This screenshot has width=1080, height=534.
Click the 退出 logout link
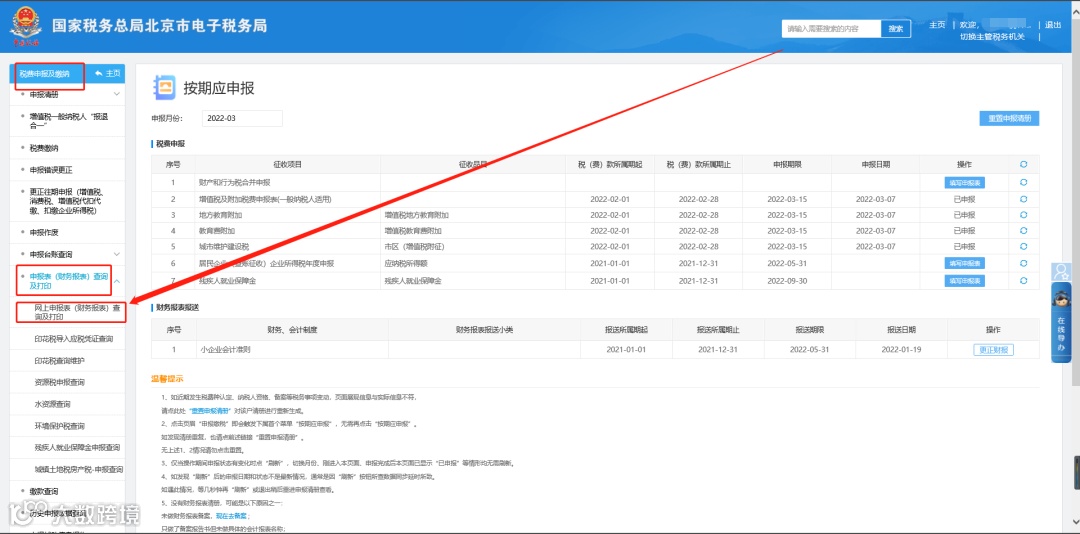pyautogui.click(x=1053, y=25)
